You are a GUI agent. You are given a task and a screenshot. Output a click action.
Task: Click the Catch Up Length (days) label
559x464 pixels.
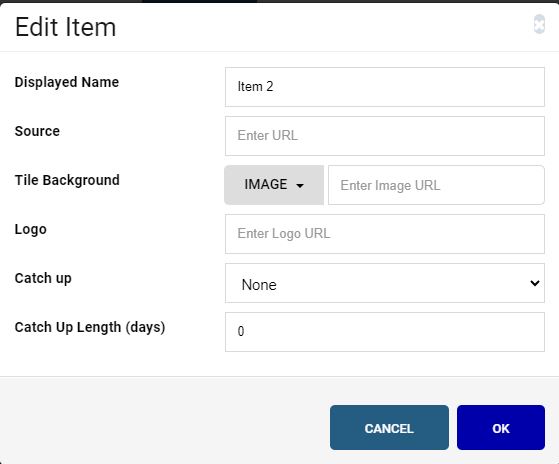point(90,328)
